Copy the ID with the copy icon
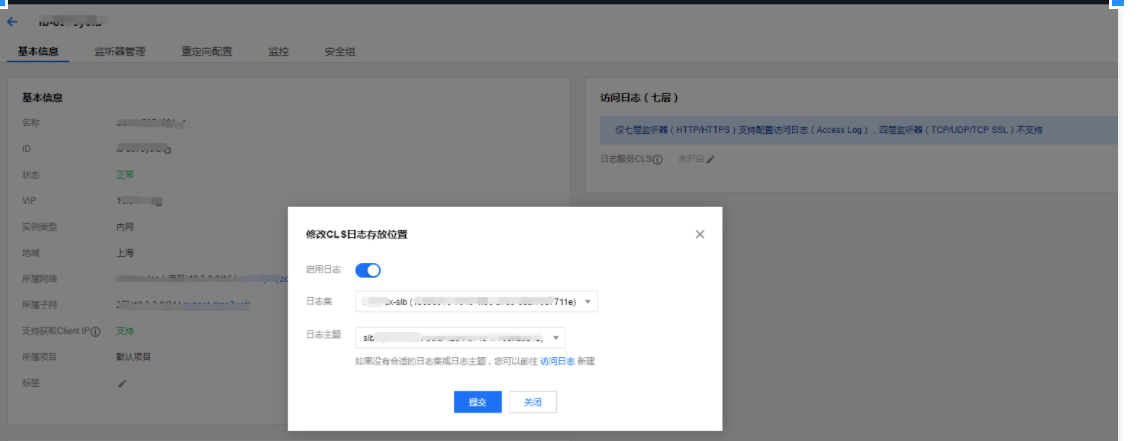This screenshot has width=1140, height=441. (x=167, y=150)
